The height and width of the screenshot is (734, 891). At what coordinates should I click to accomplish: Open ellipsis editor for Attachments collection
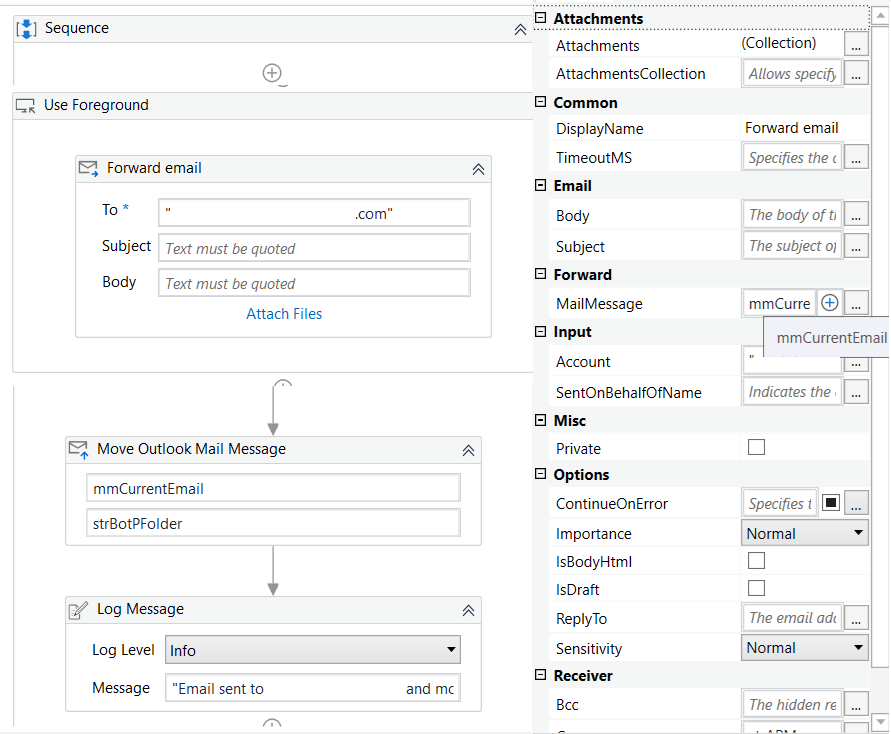pyautogui.click(x=856, y=44)
